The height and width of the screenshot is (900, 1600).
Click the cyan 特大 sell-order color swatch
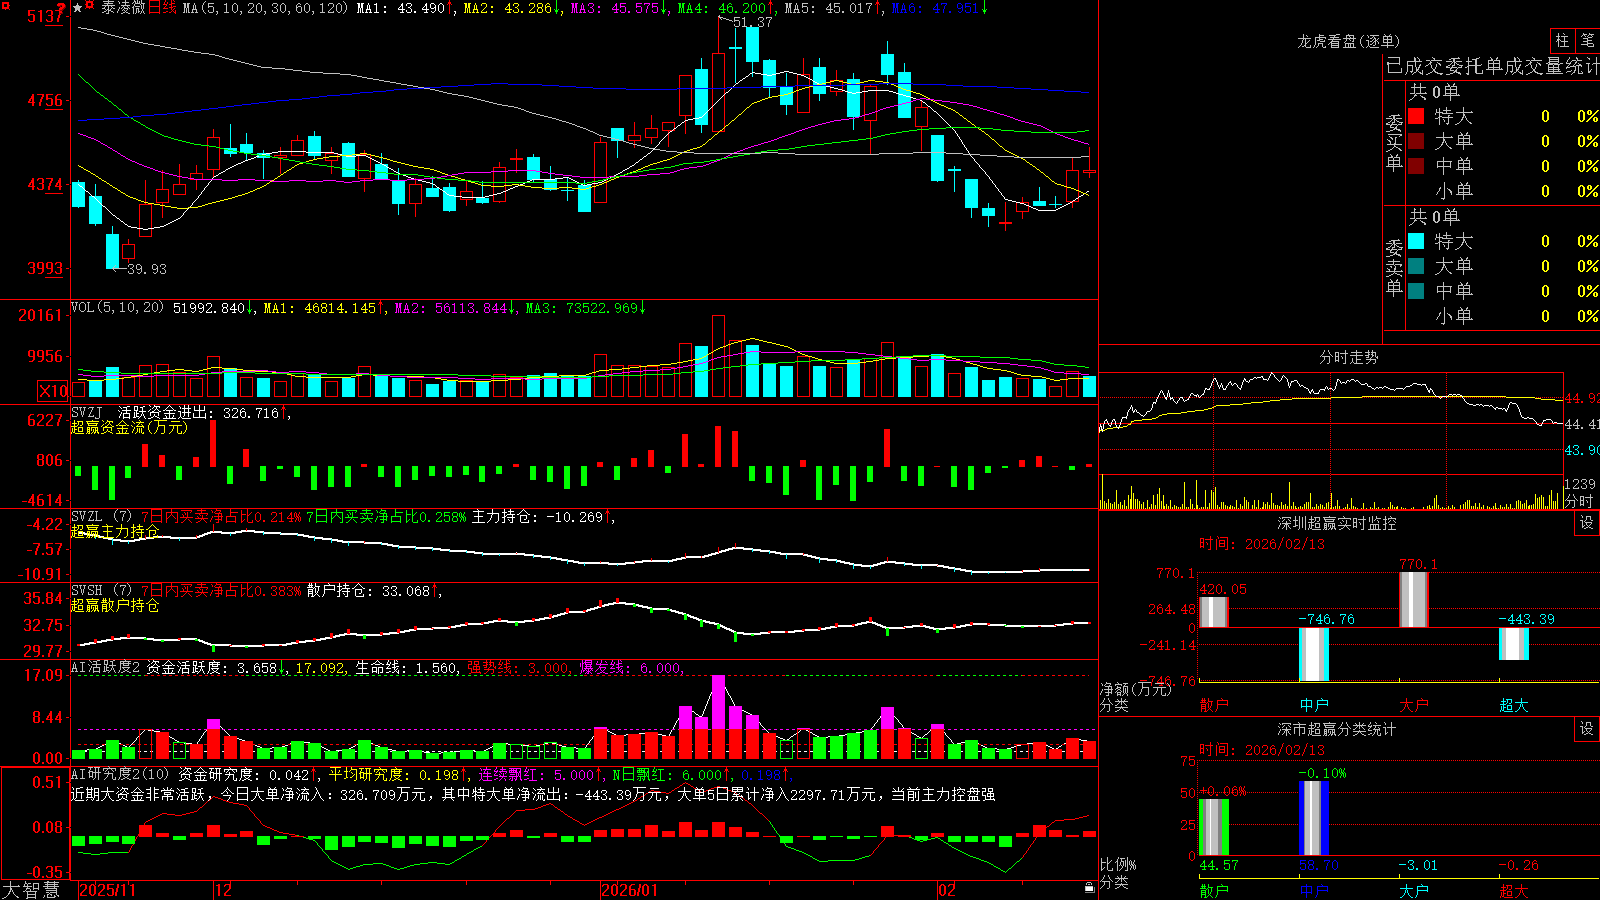click(x=1416, y=241)
